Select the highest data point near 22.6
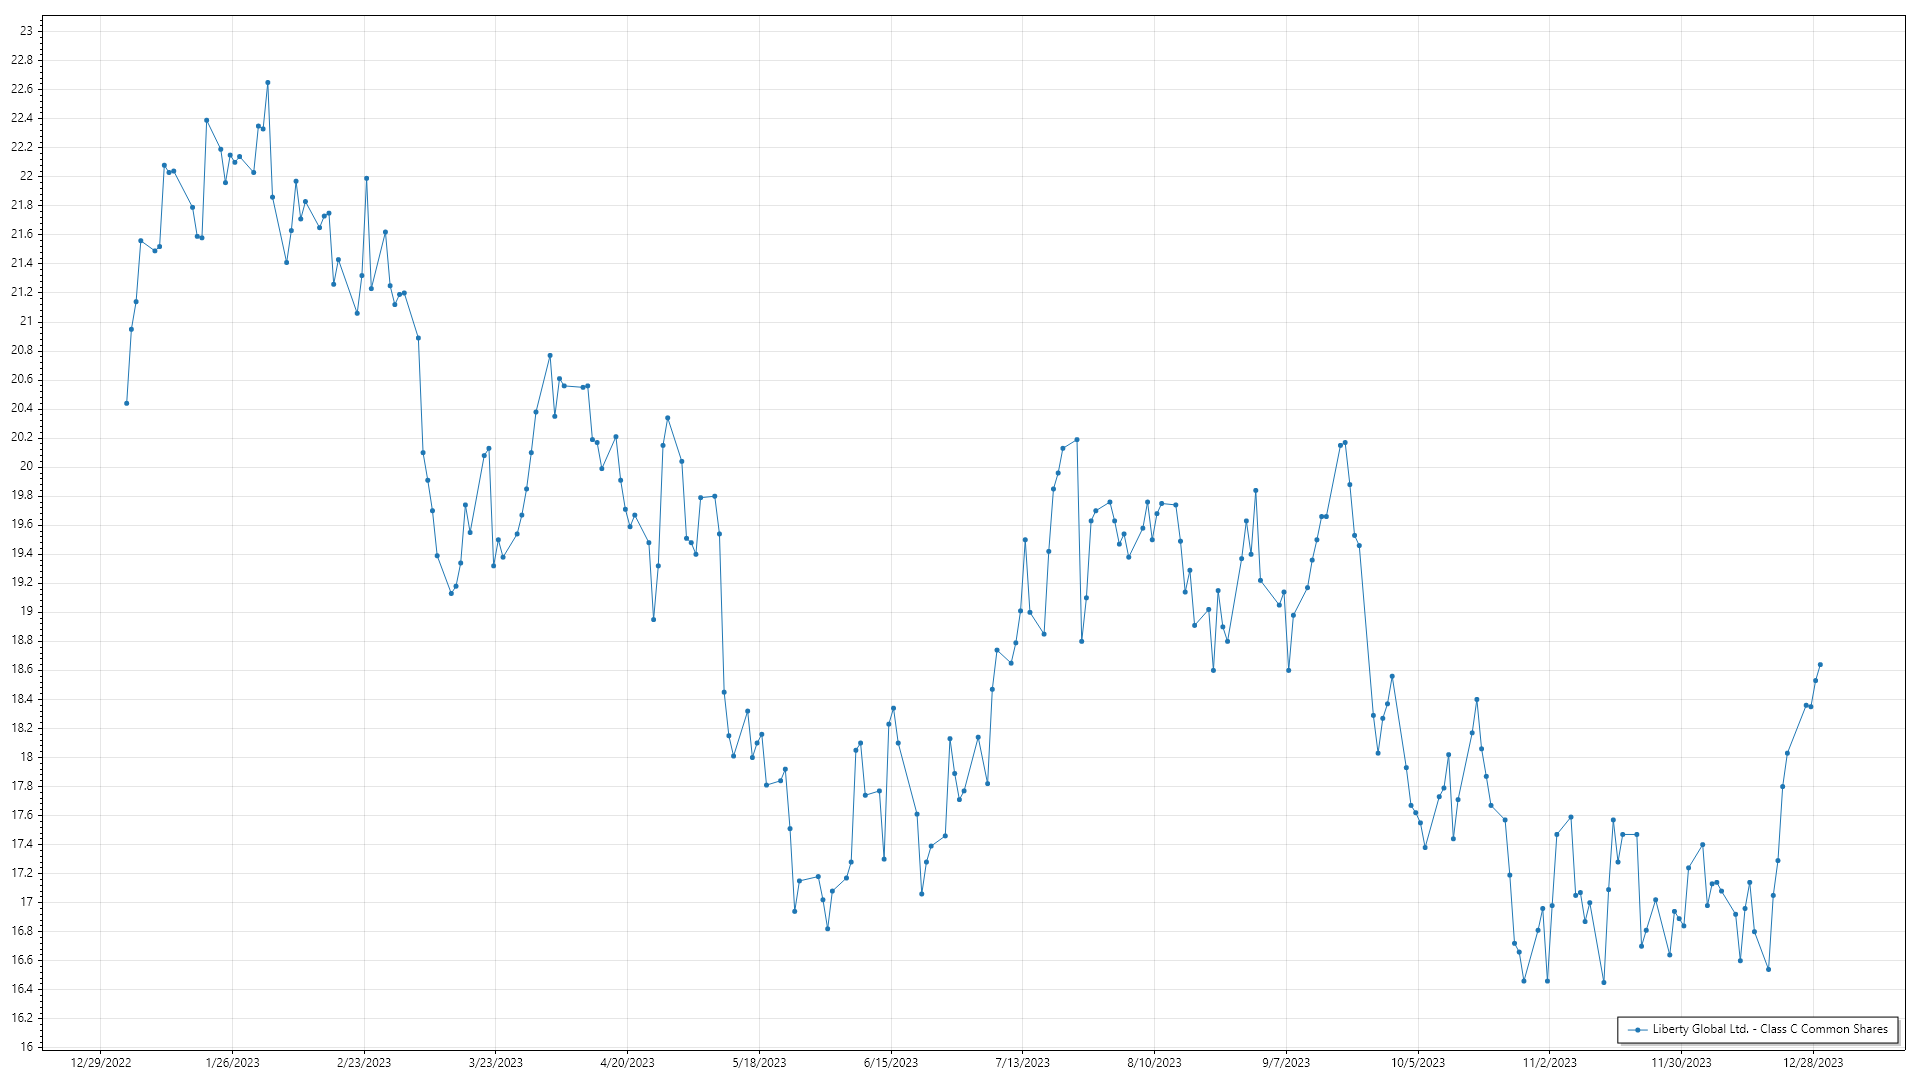Image resolution: width=1920 pixels, height=1080 pixels. tap(267, 83)
